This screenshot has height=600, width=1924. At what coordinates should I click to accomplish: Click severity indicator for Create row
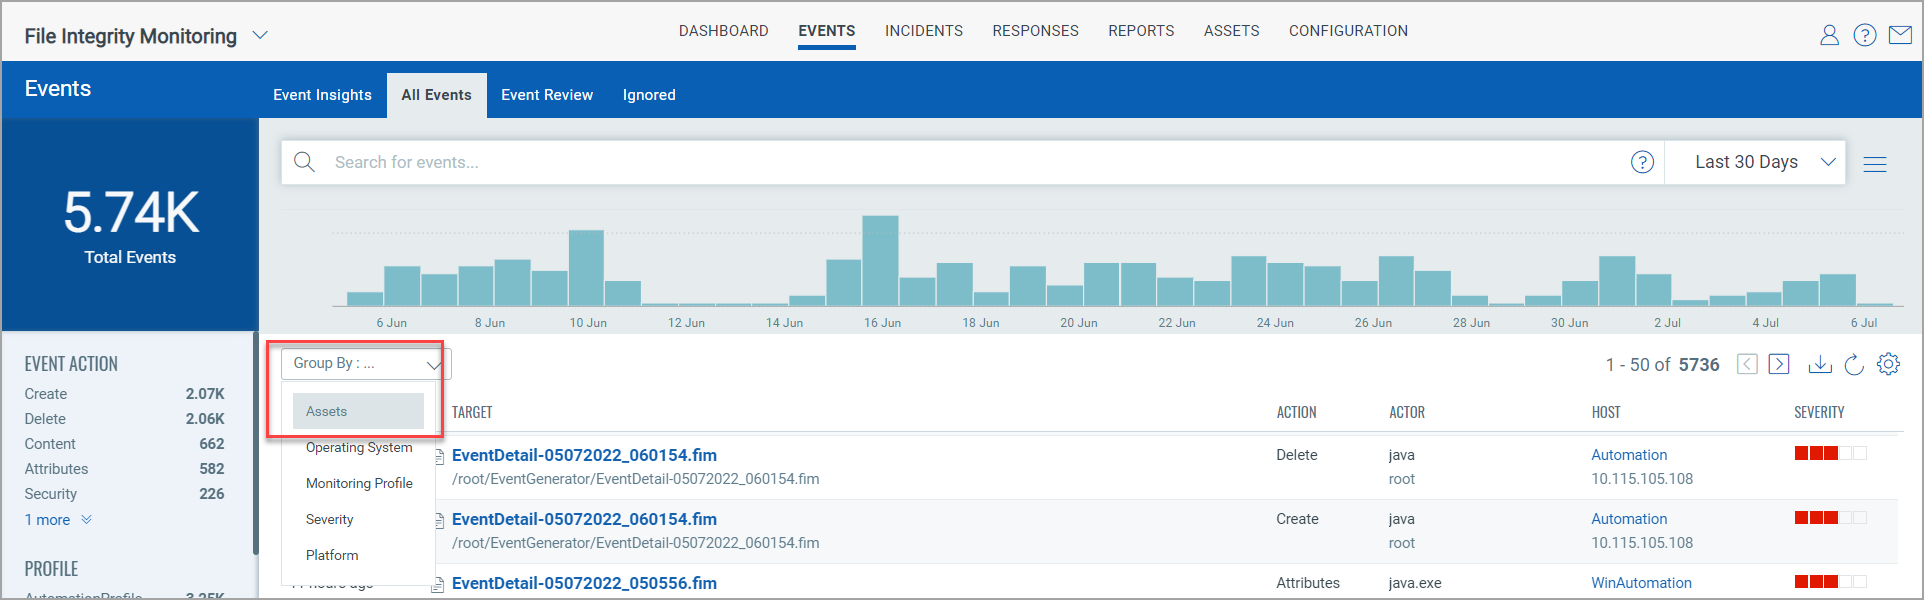pos(1830,517)
